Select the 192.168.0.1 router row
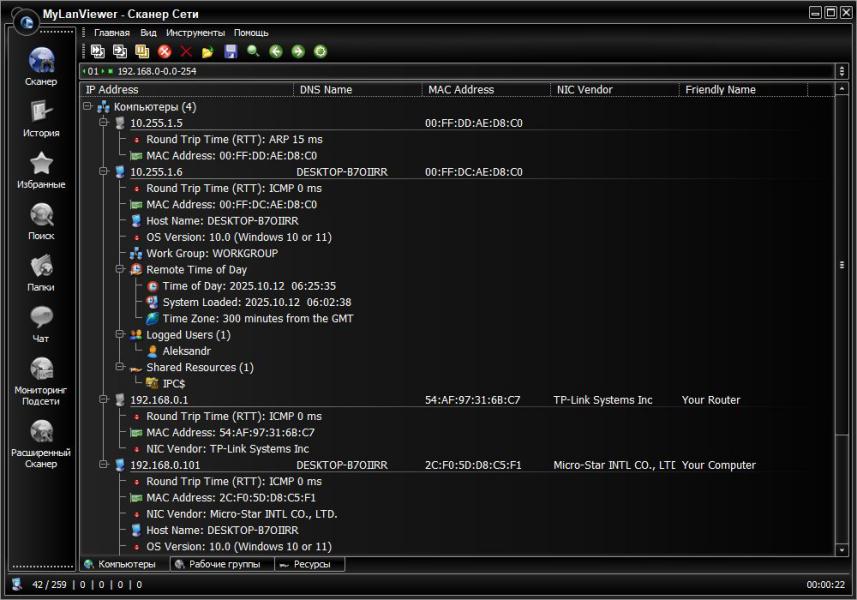857x600 pixels. 159,400
